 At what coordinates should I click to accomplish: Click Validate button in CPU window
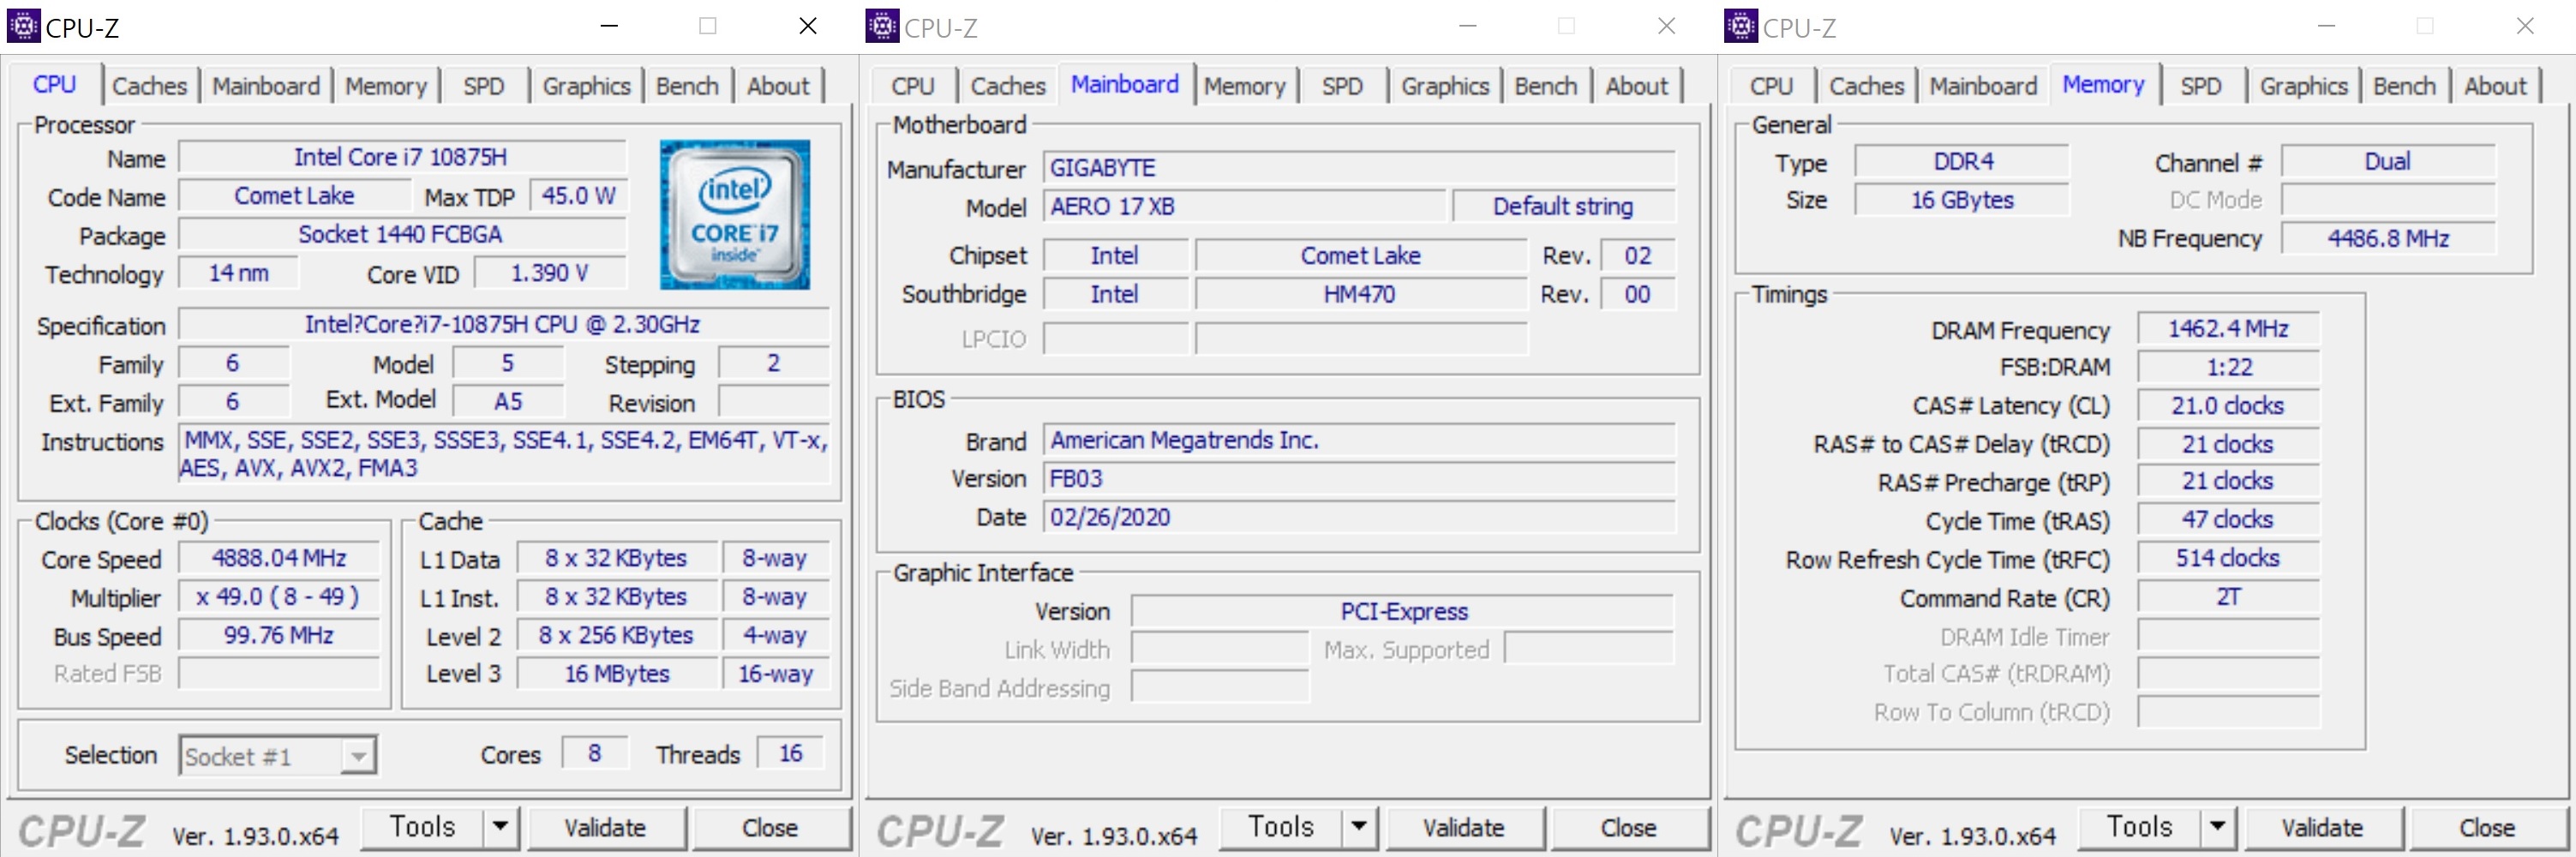pos(605,828)
